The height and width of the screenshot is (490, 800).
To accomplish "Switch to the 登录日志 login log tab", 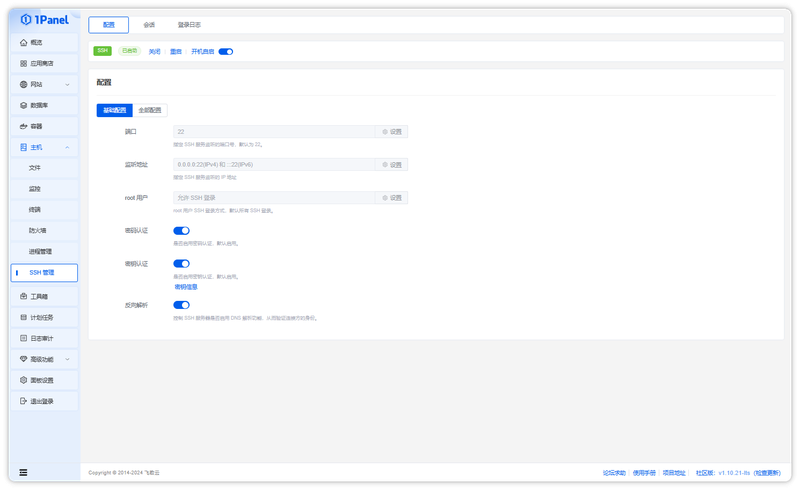I will (189, 24).
